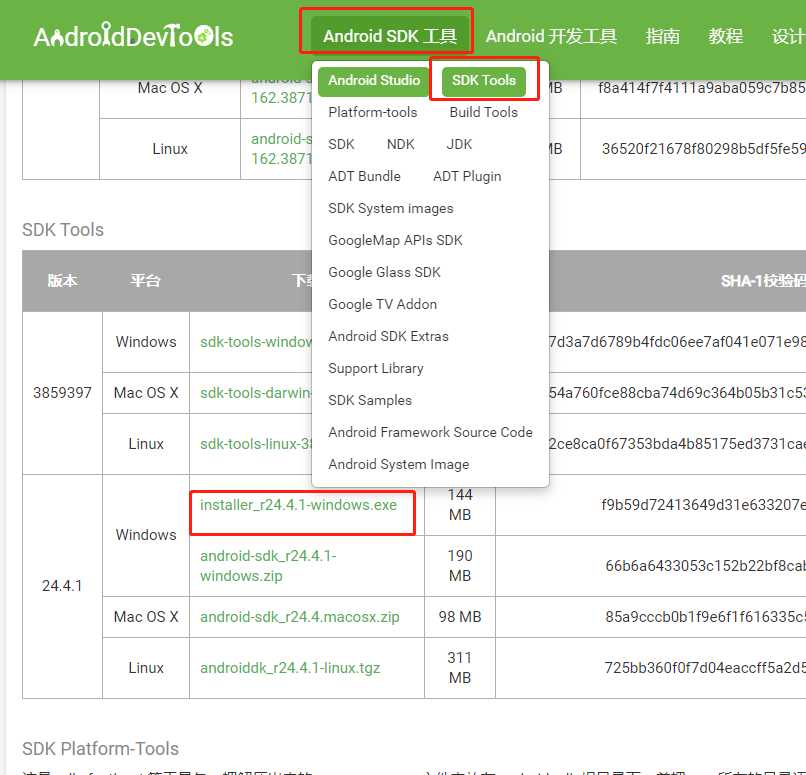Click the sdk-tools-linux download link
806x775 pixels.
coord(255,444)
